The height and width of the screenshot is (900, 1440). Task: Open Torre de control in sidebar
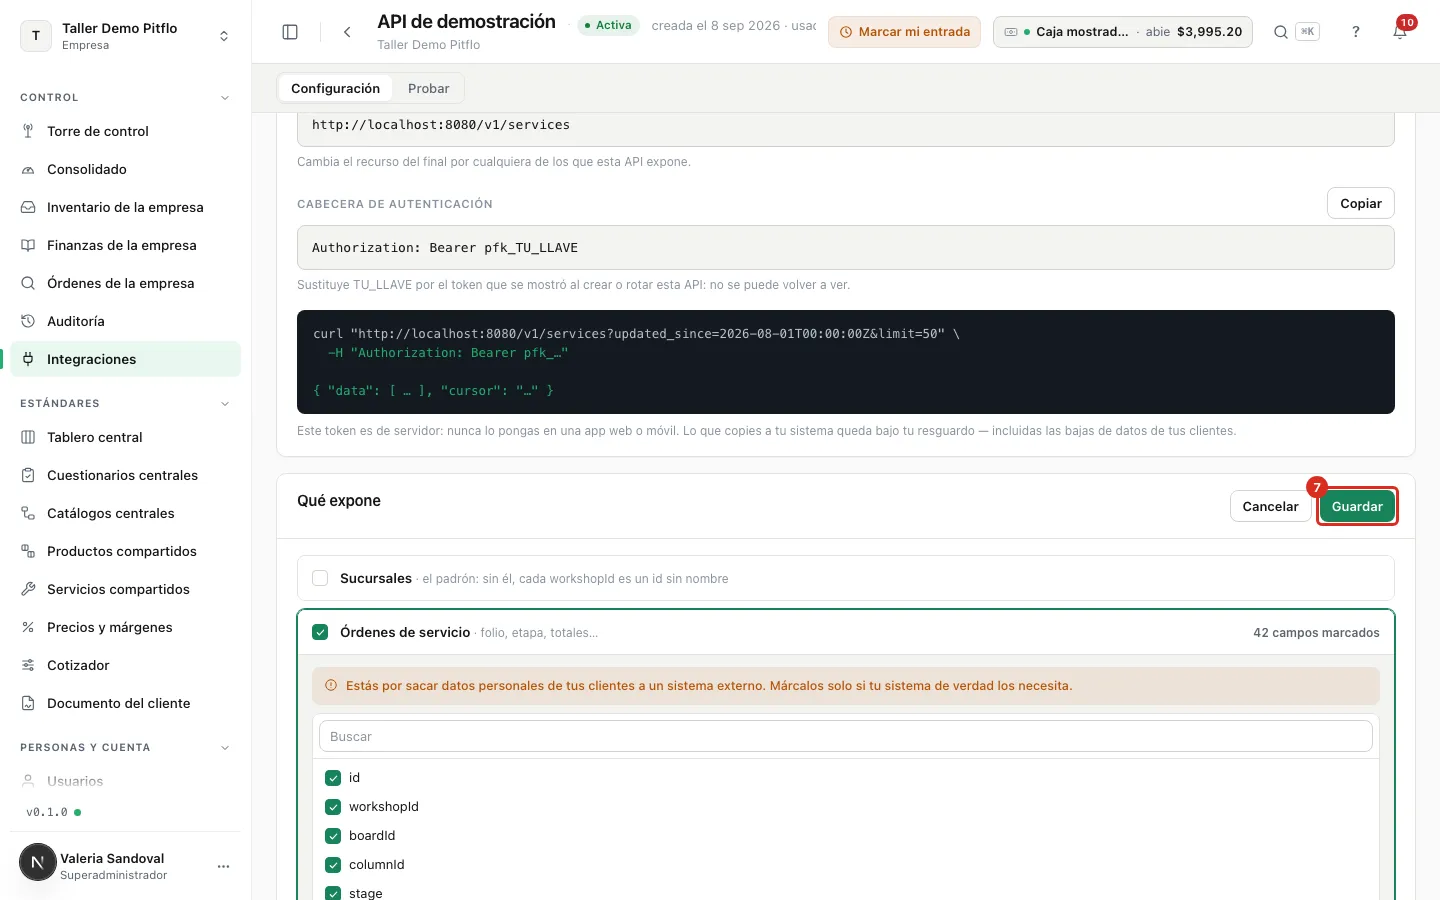125,131
